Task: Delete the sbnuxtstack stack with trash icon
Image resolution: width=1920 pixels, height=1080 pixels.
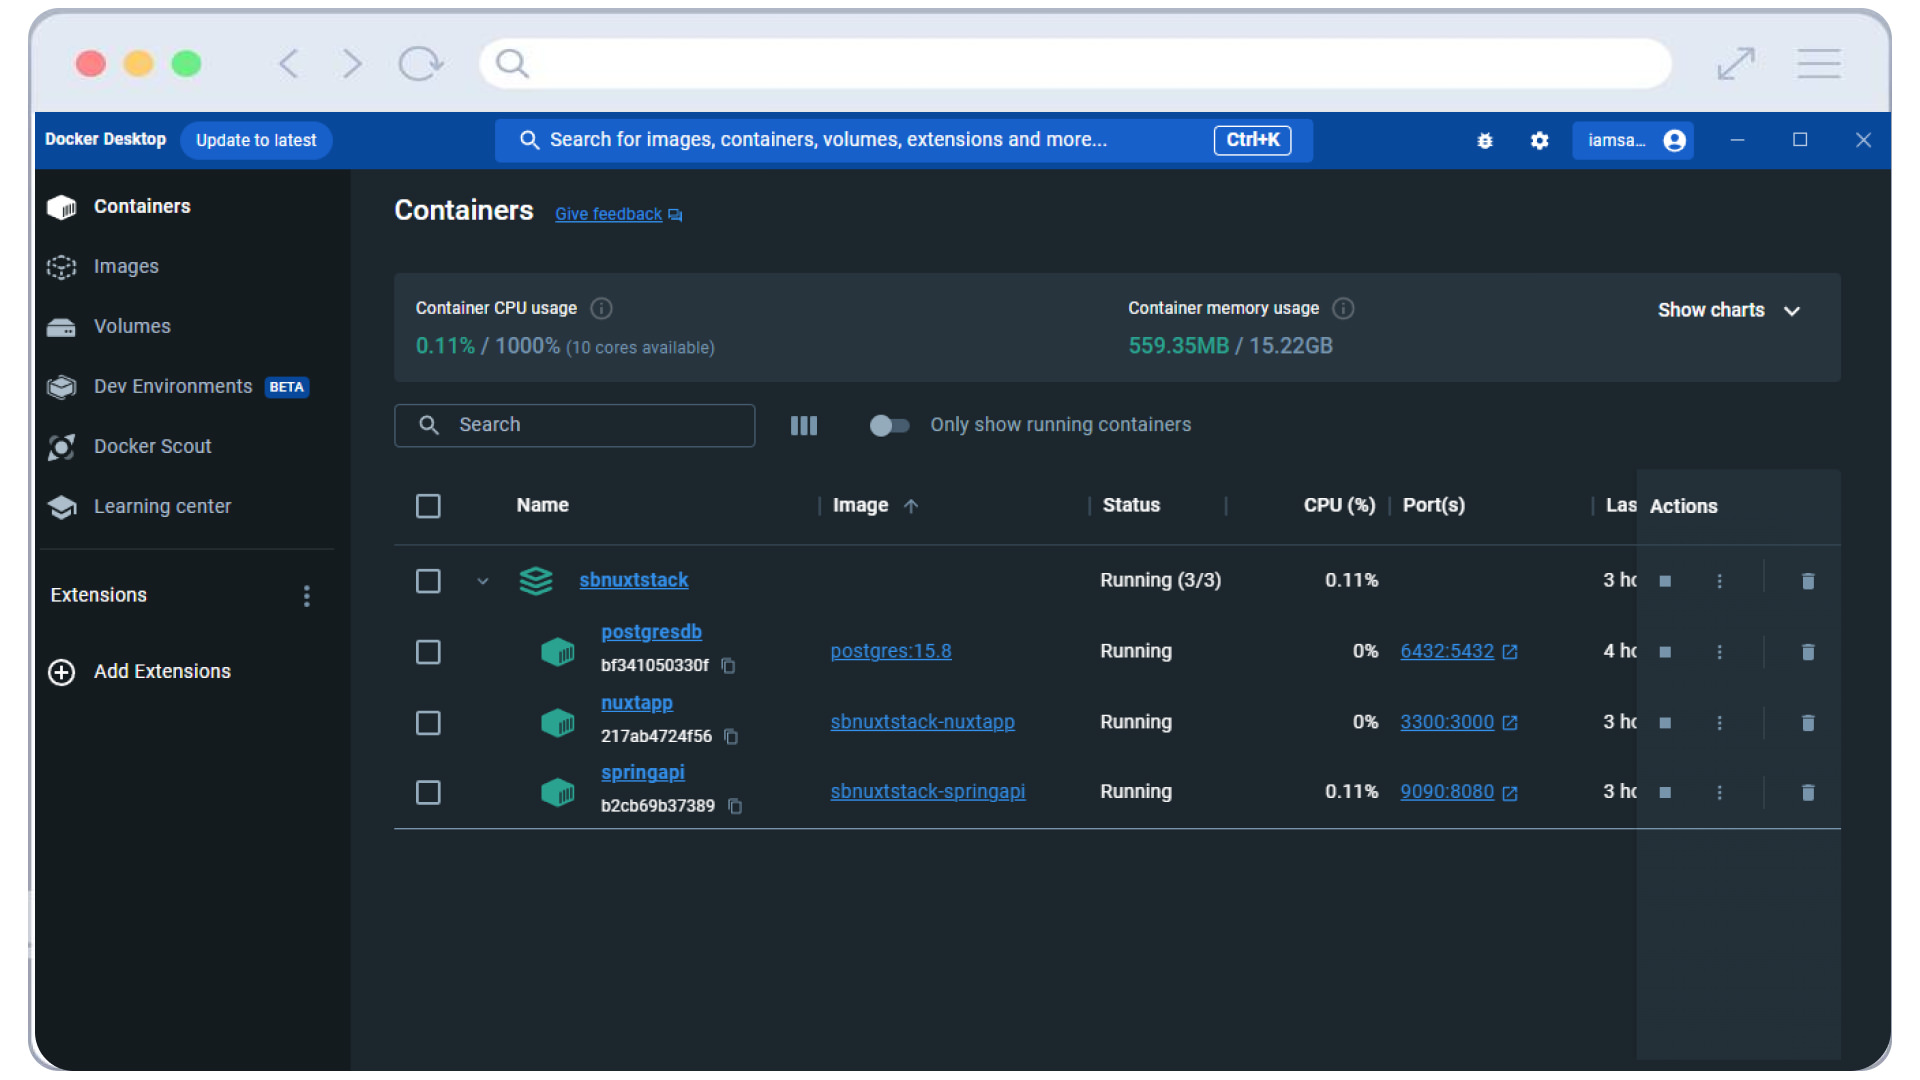Action: click(1808, 581)
